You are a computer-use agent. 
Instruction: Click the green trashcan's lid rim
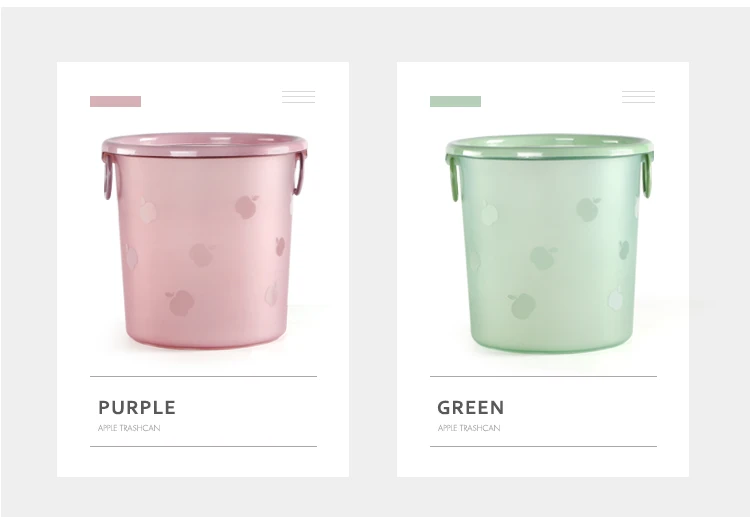pos(549,146)
